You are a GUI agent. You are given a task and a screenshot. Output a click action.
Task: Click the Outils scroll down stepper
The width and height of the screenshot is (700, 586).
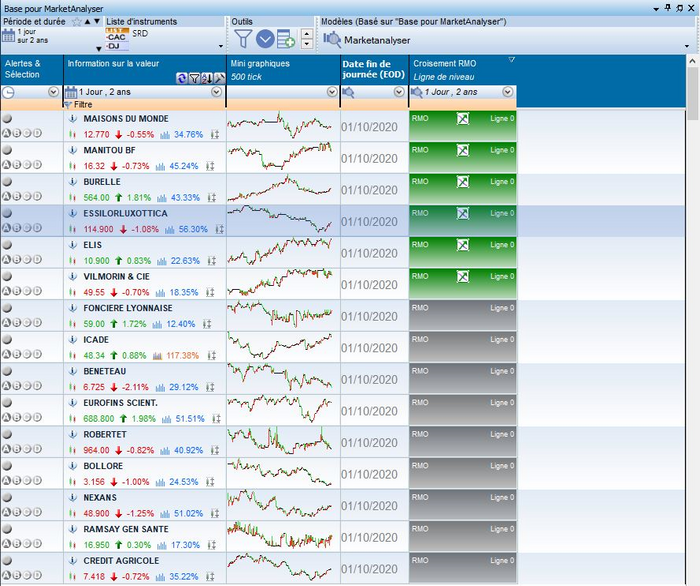[307, 44]
